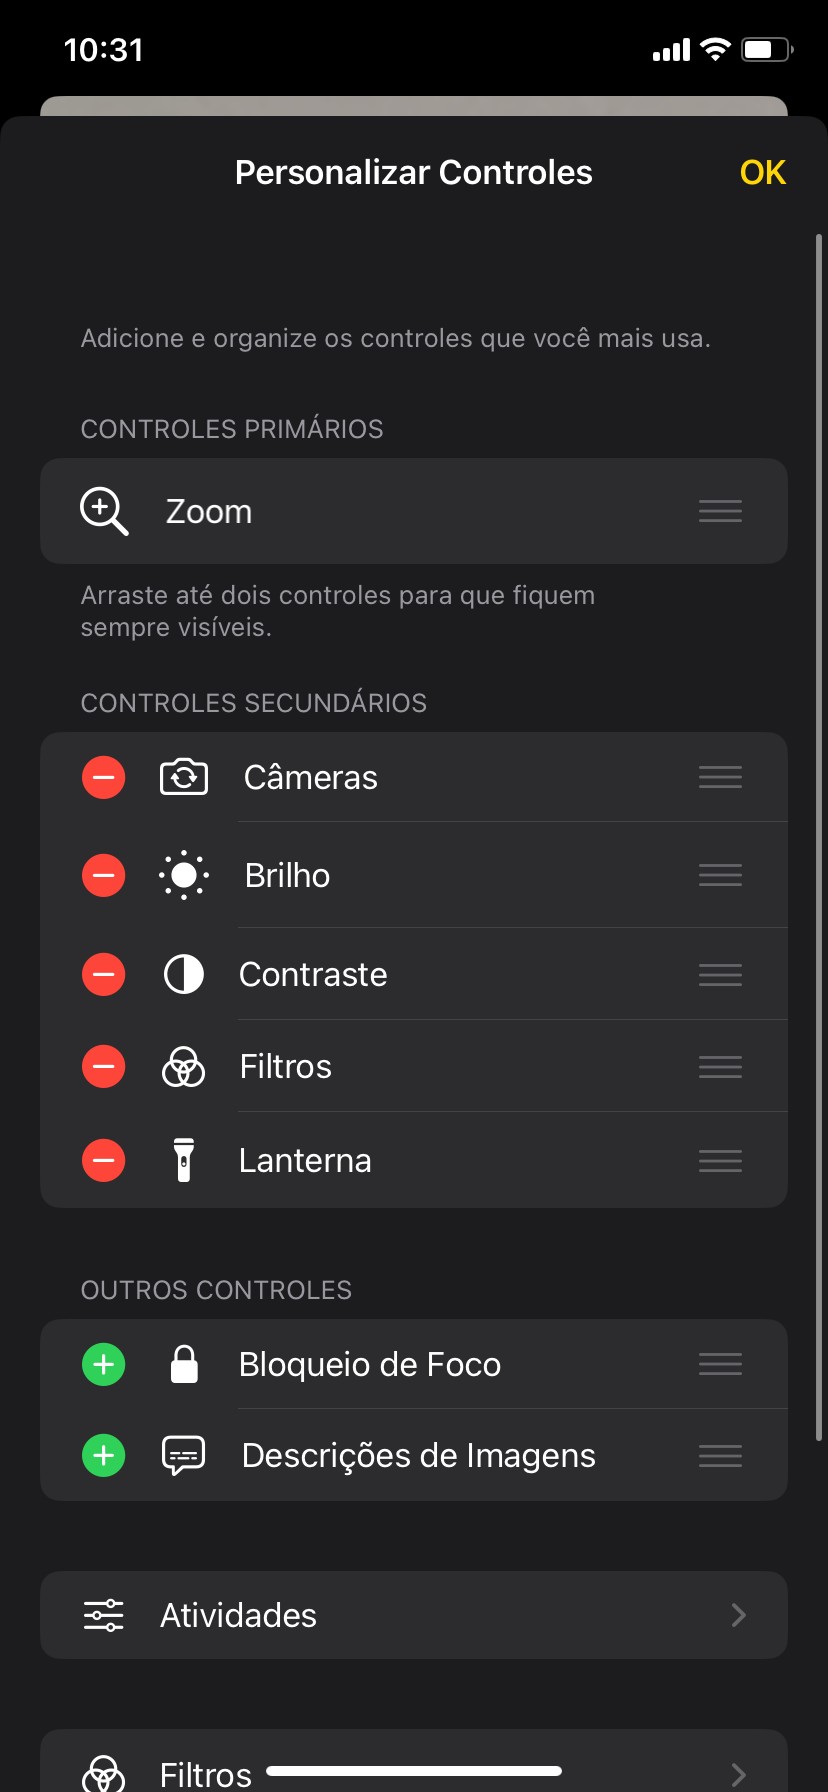Click the vertical scrollbar on the right edge
The image size is (828, 1792).
point(818,836)
